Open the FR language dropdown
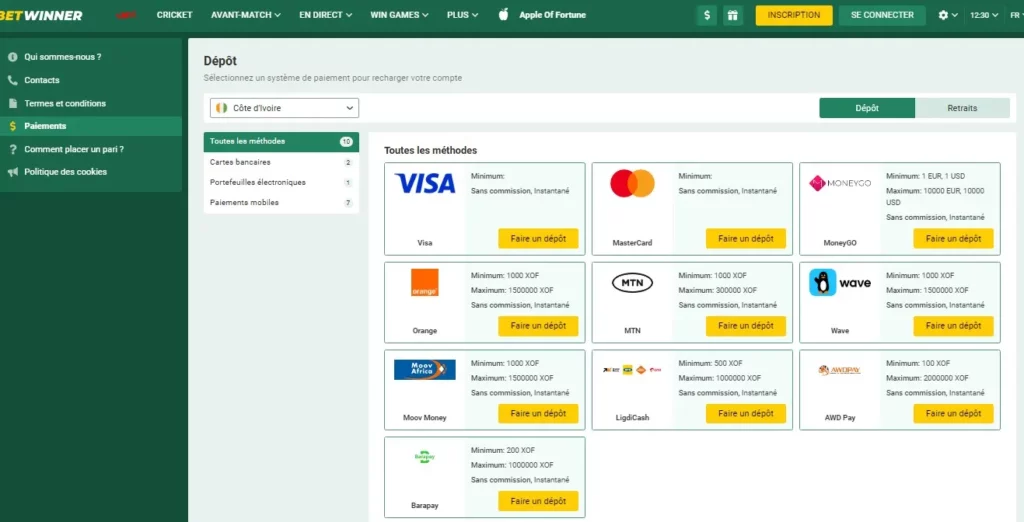The image size is (1024, 522). [x=1017, y=15]
